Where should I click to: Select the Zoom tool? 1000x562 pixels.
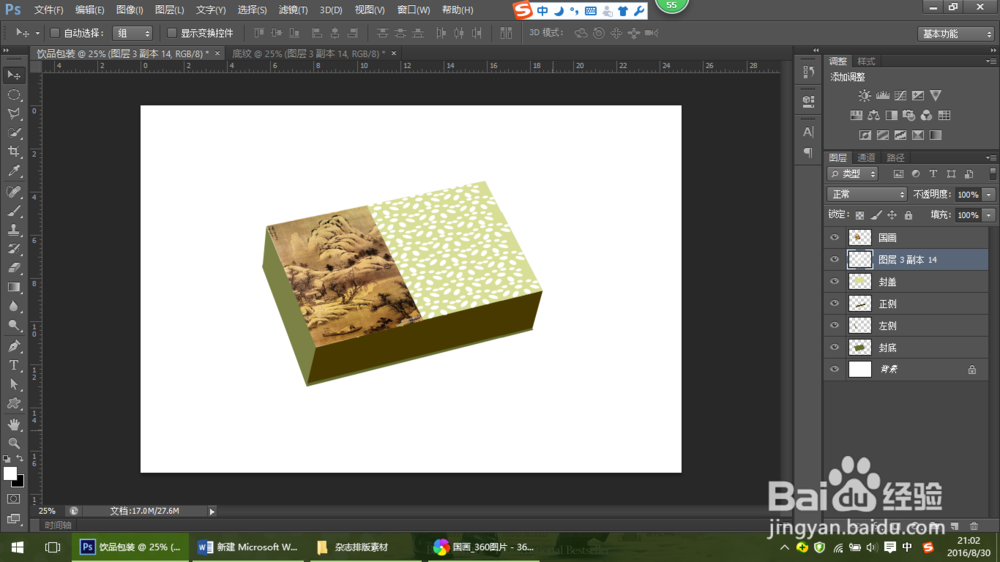13,443
